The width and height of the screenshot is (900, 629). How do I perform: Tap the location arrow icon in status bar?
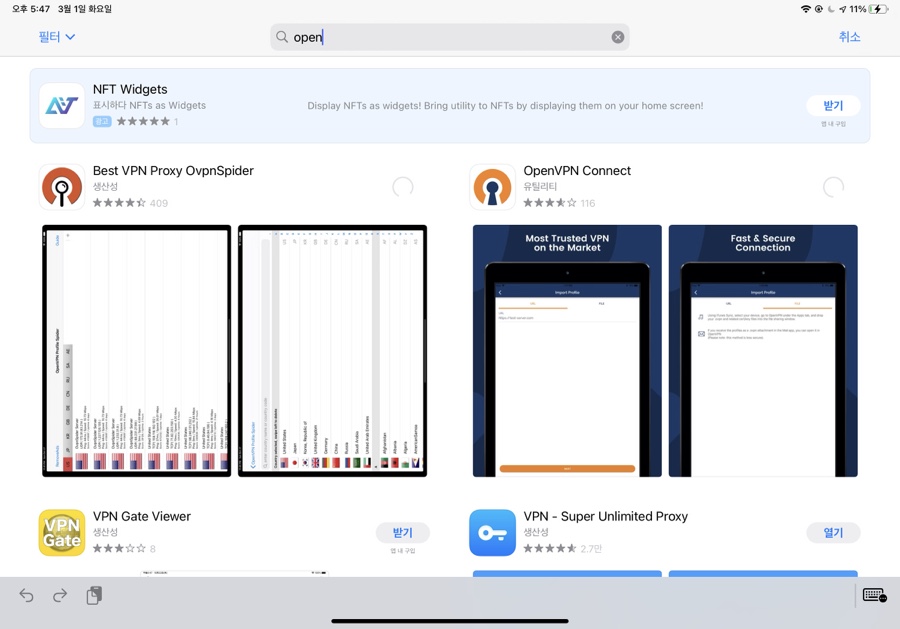[842, 9]
